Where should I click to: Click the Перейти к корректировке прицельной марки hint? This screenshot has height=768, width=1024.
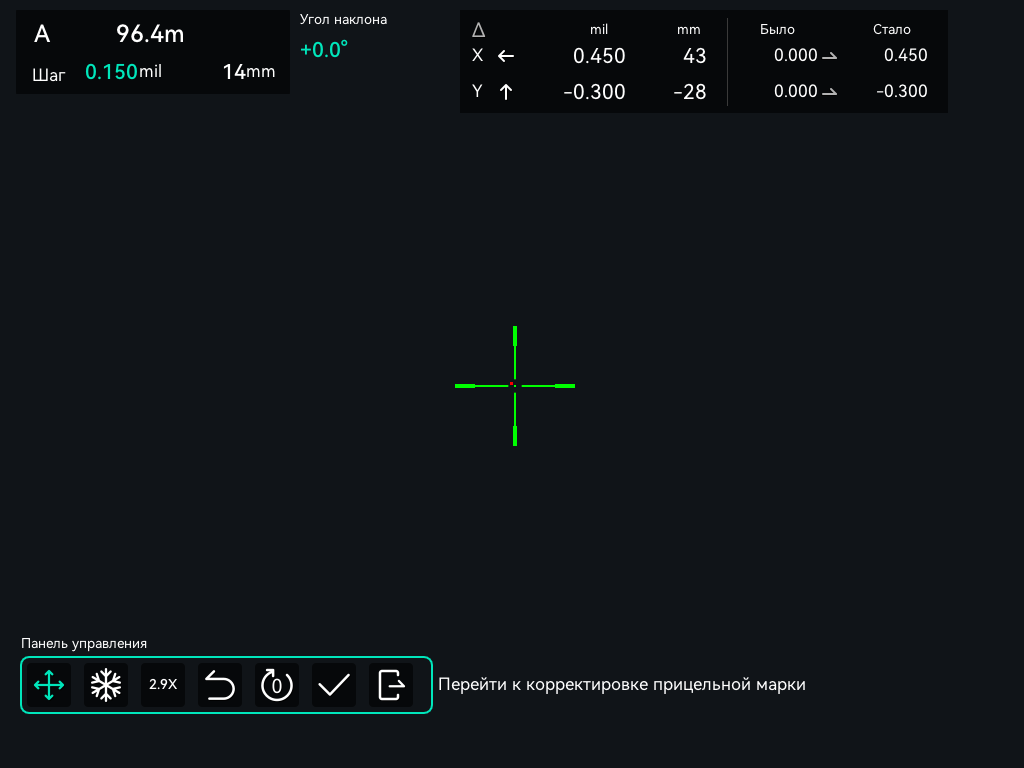622,684
